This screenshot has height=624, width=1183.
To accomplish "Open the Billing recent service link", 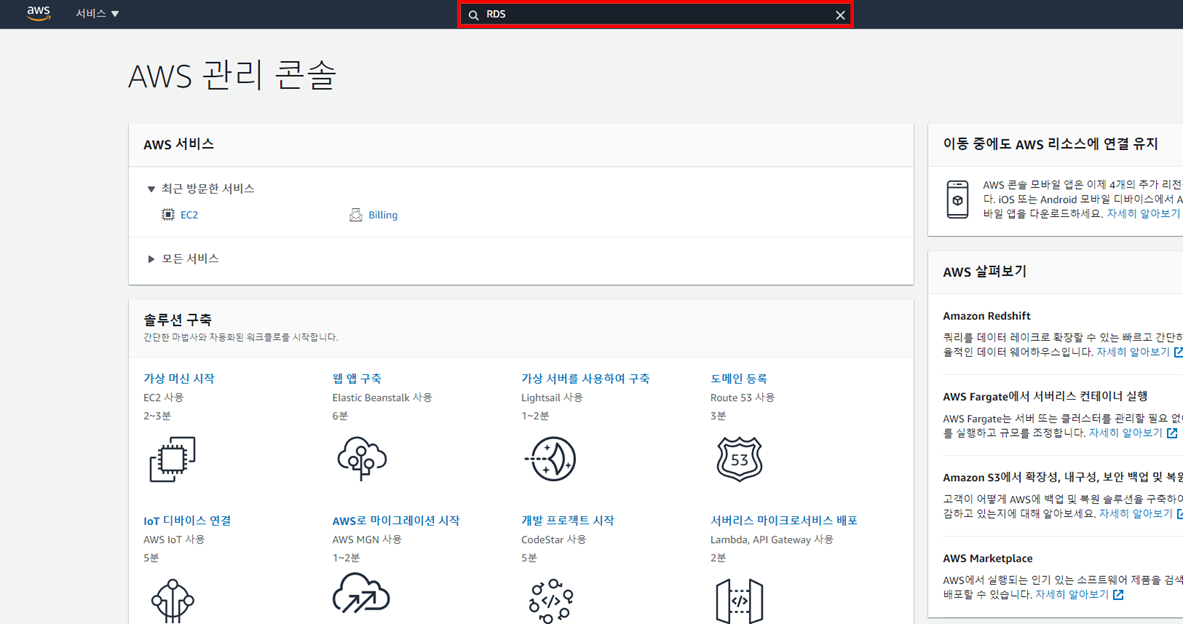I will (x=383, y=215).
